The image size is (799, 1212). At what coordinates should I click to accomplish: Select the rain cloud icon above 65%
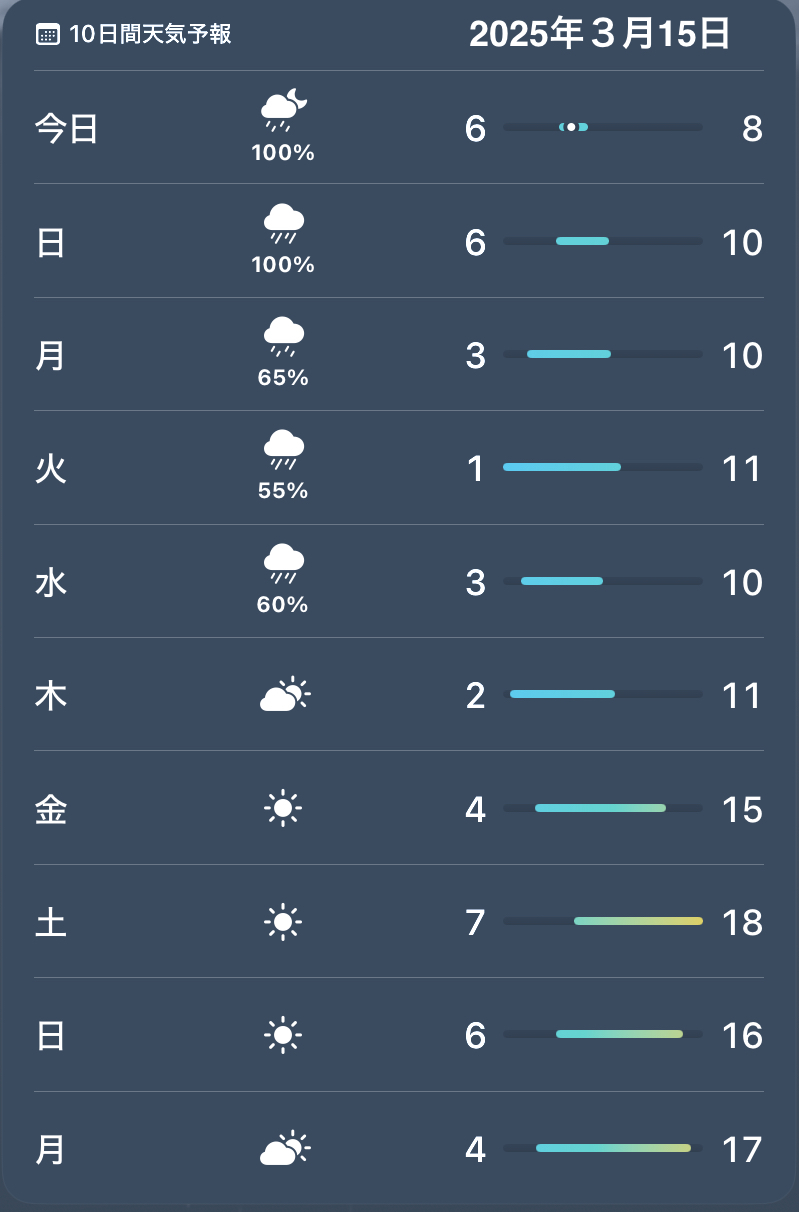[284, 336]
